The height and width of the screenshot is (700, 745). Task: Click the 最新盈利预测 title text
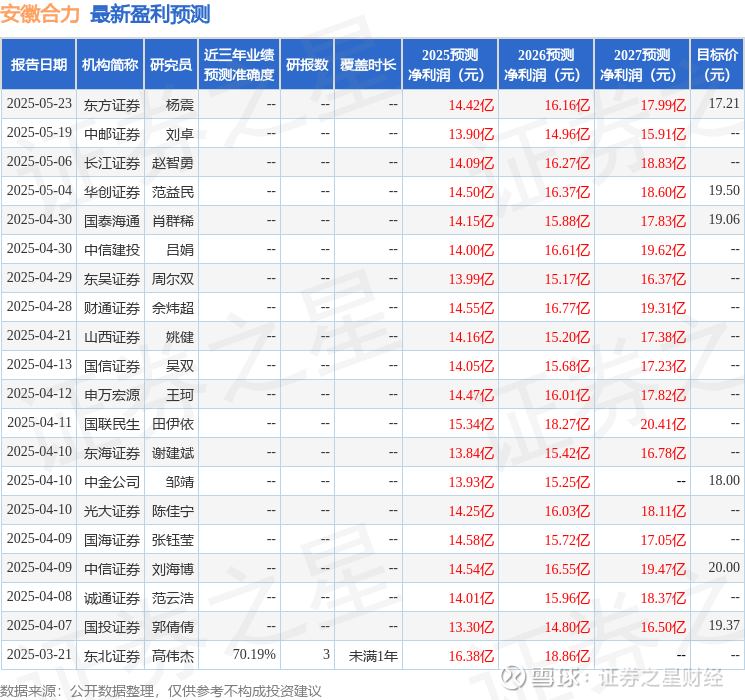click(x=150, y=14)
